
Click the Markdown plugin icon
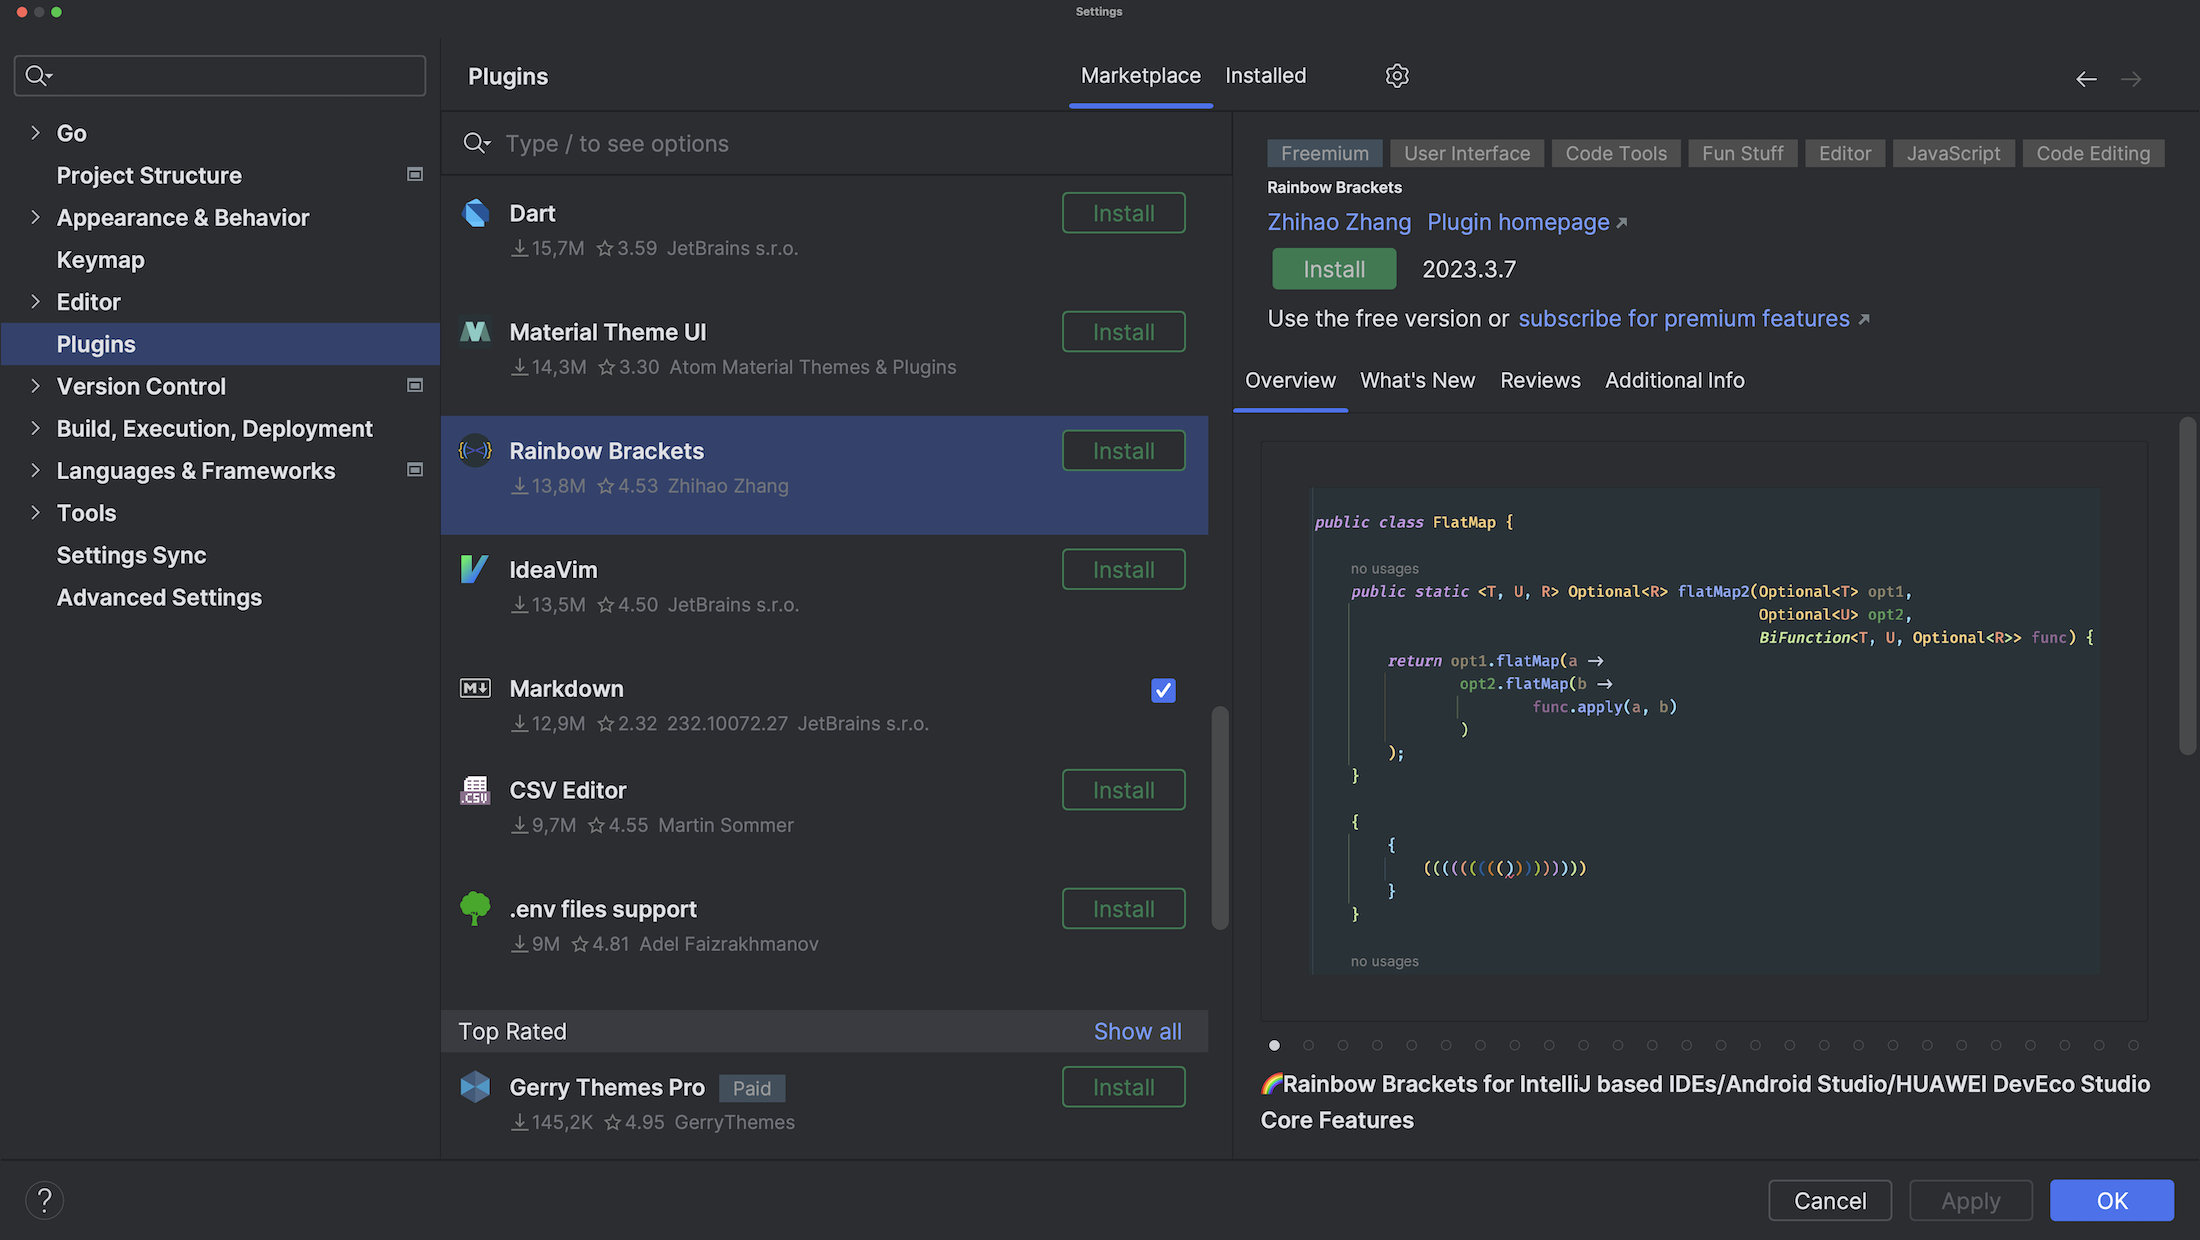474,690
